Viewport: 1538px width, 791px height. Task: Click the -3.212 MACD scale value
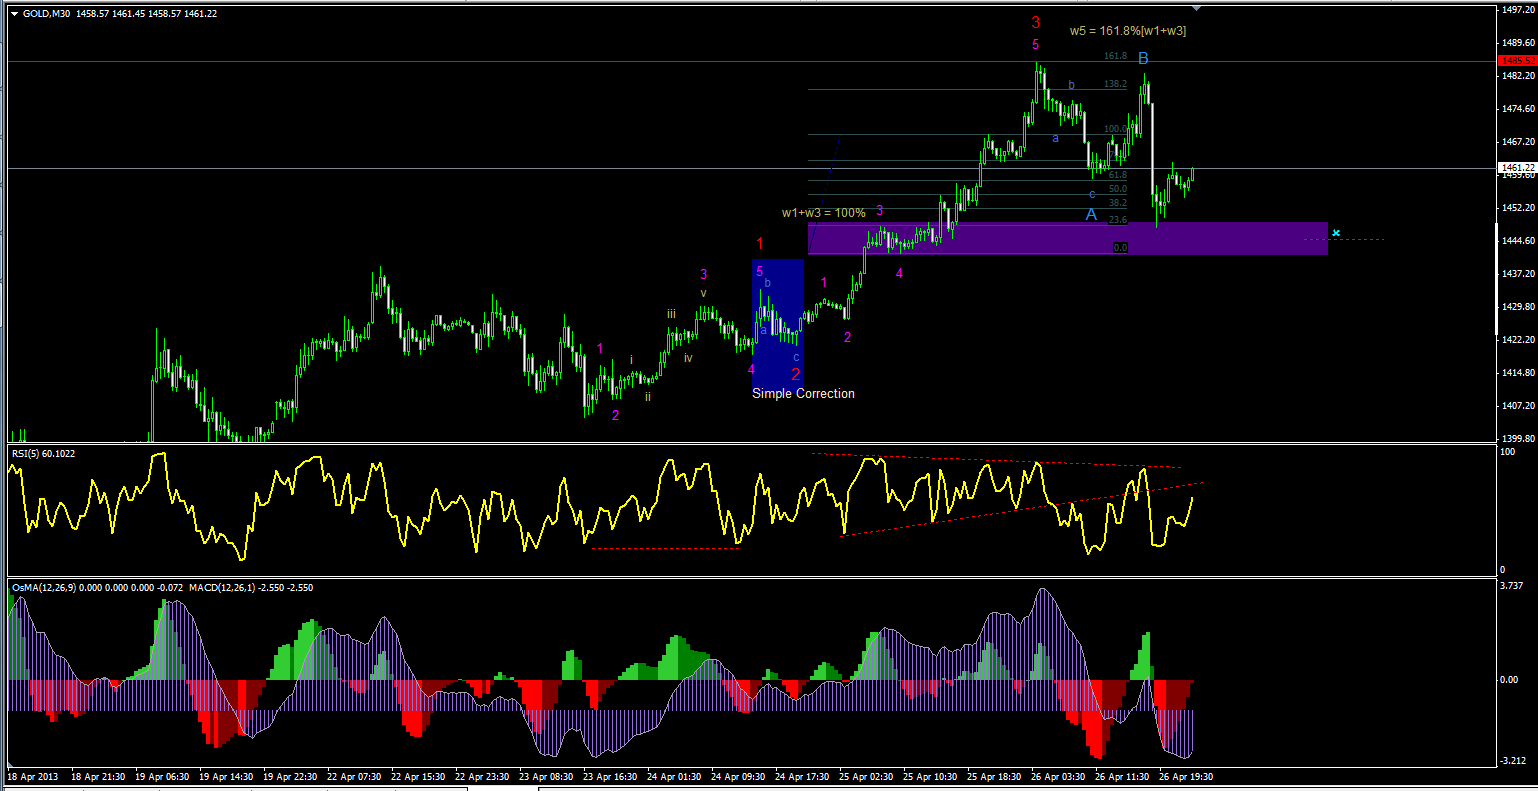pos(1513,761)
